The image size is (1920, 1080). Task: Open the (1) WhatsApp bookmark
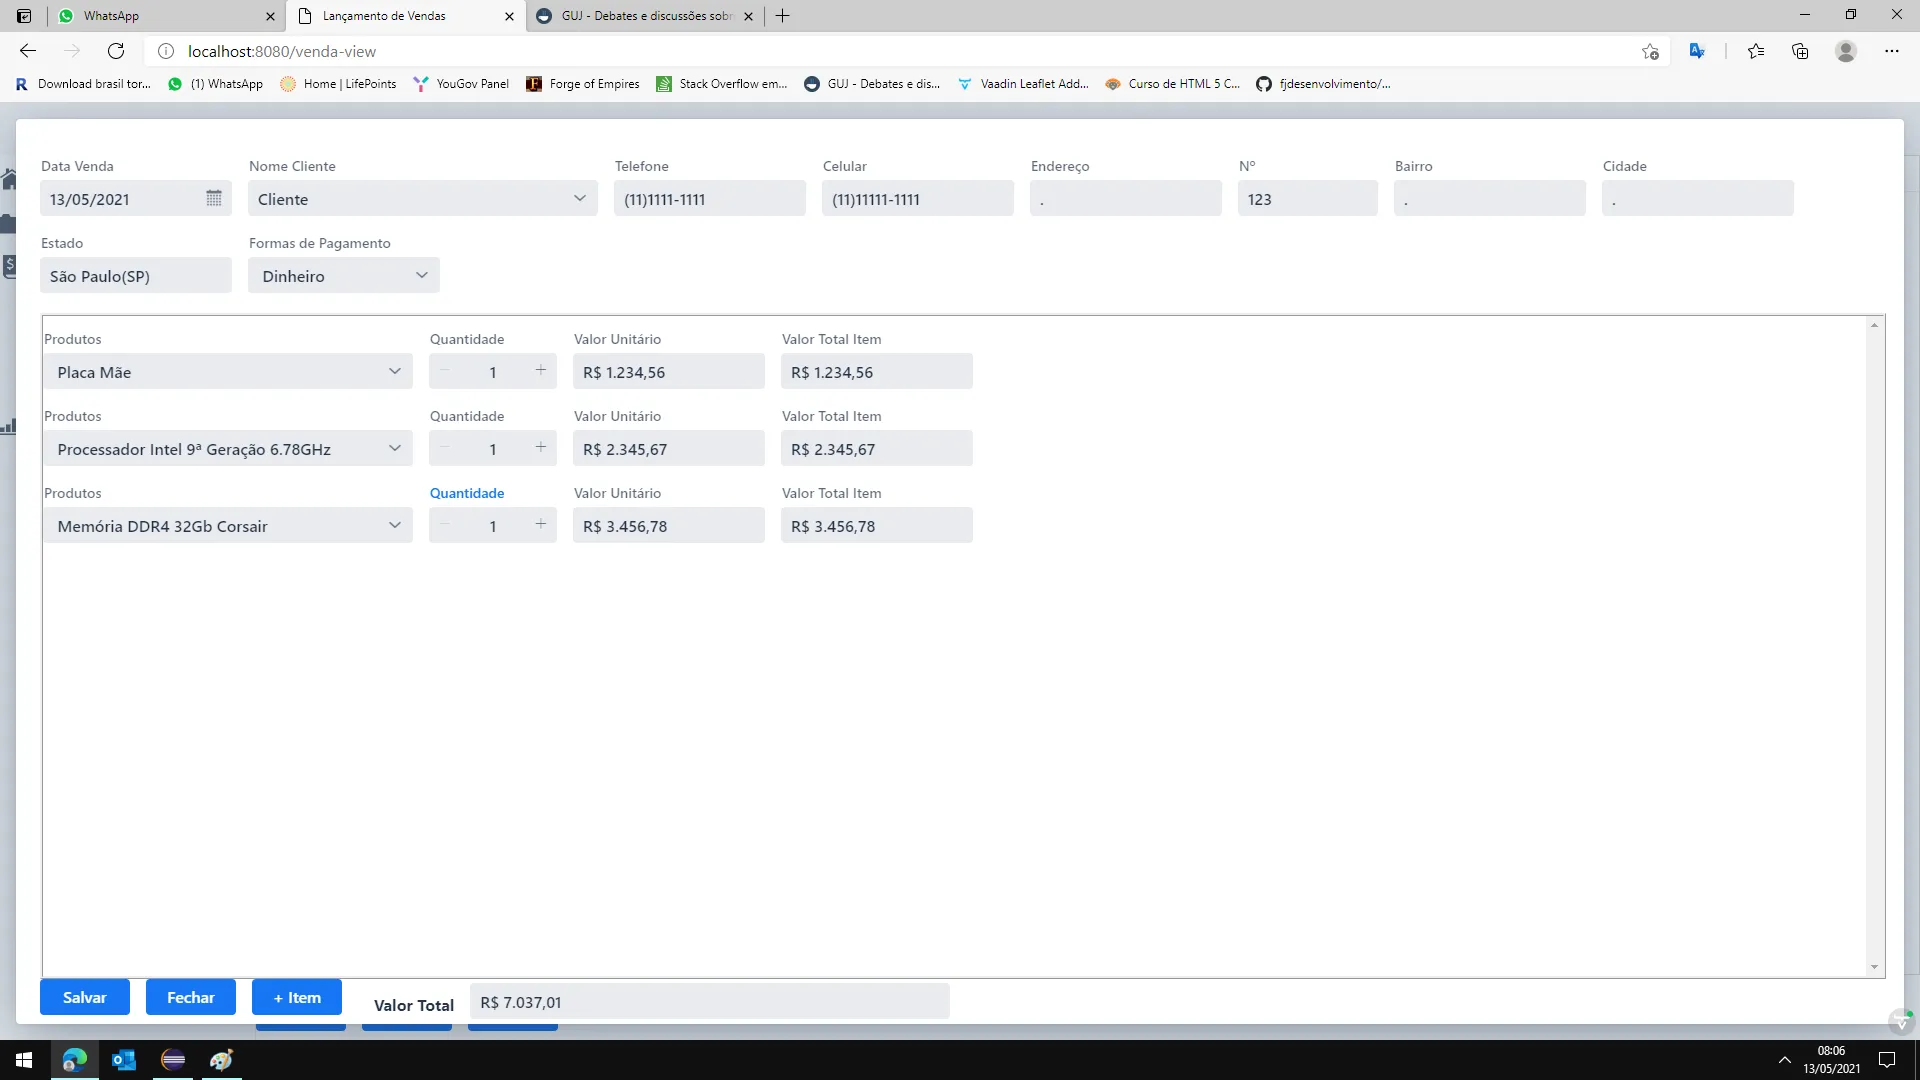pos(216,84)
